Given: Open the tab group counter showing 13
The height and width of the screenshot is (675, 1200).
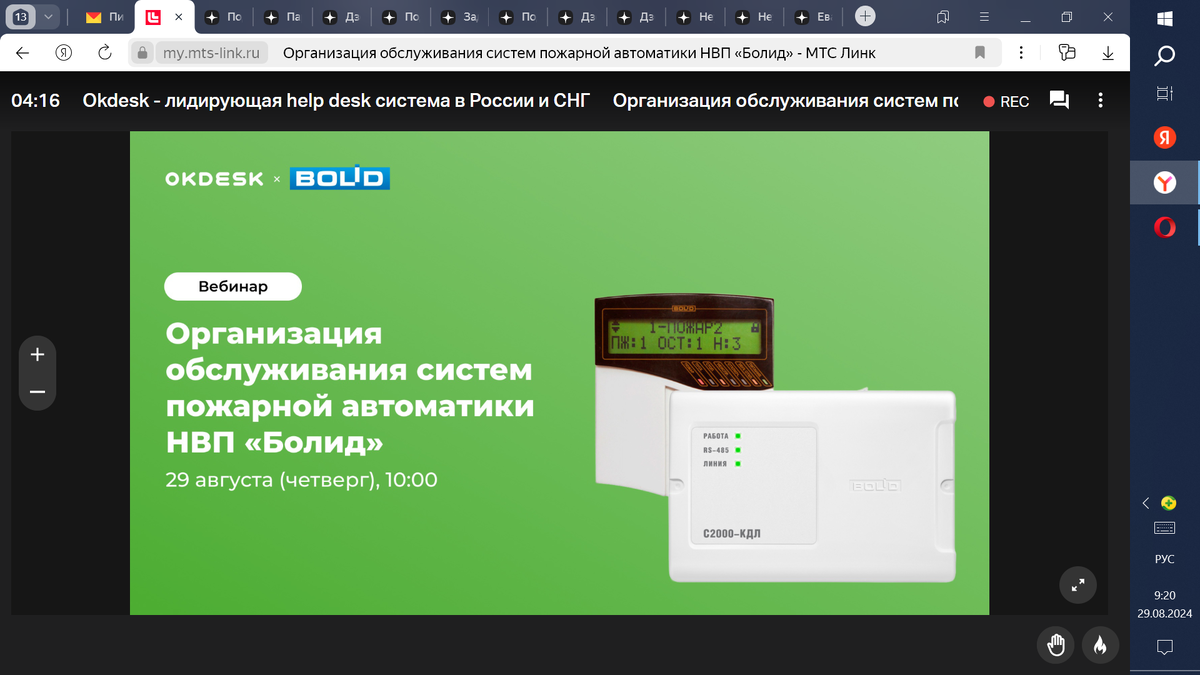Looking at the screenshot, I should tap(21, 16).
